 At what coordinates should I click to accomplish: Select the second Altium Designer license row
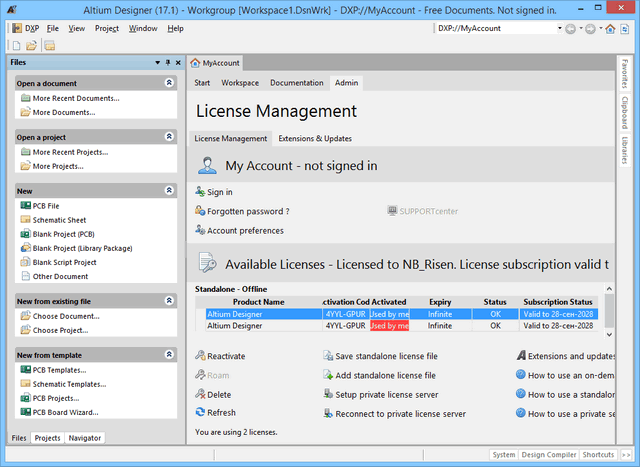click(260, 326)
